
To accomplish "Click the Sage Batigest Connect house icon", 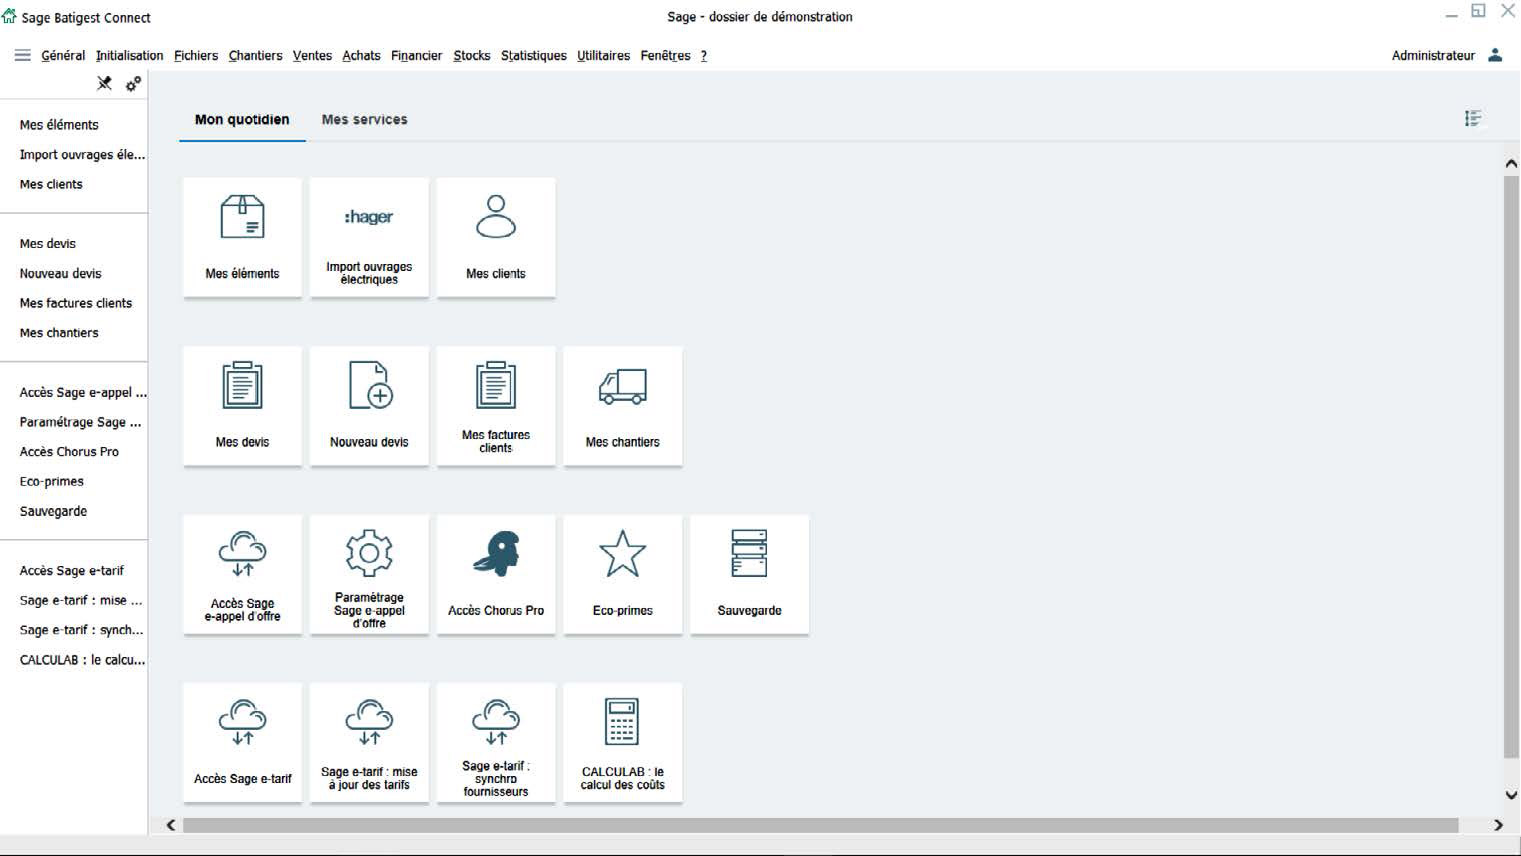I will click(10, 16).
